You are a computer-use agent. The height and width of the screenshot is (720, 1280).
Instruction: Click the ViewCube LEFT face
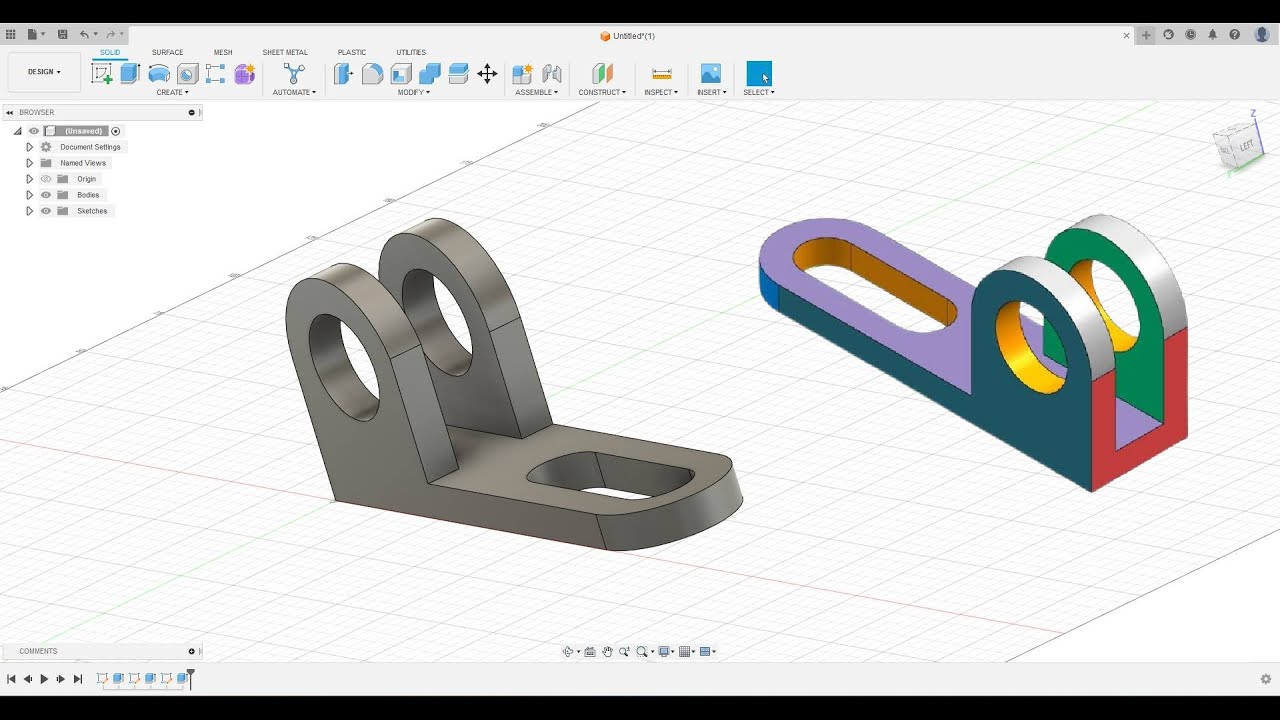click(x=1246, y=146)
